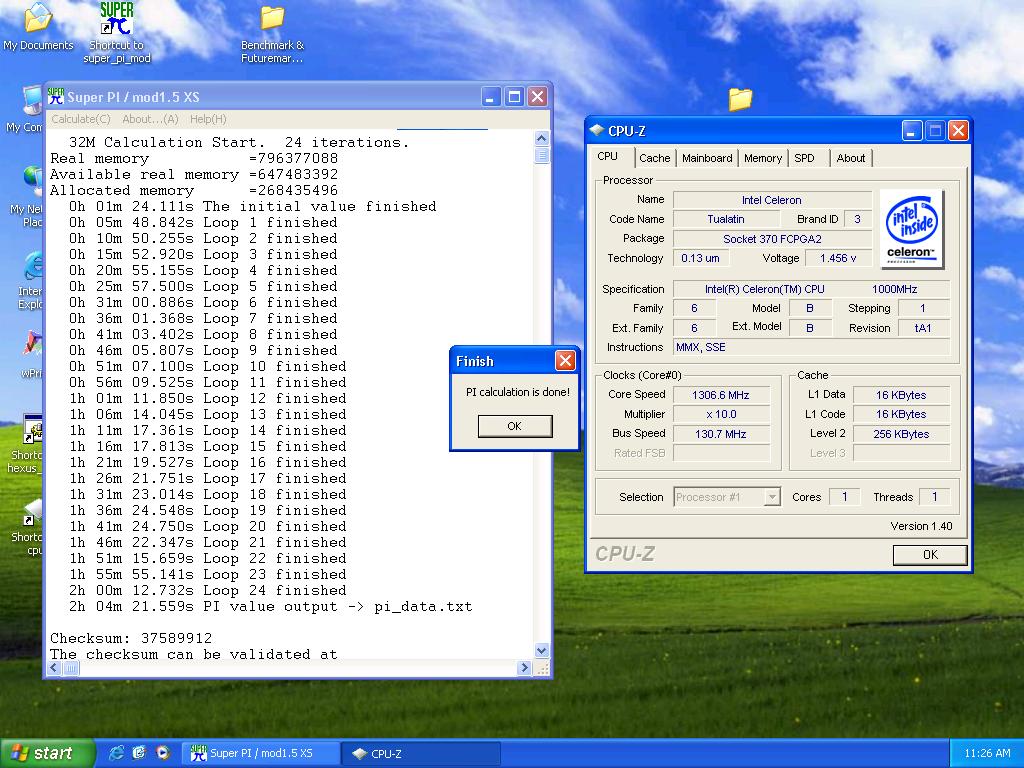Image resolution: width=1024 pixels, height=768 pixels.
Task: Click the Revision tA1 field
Action: pos(923,328)
